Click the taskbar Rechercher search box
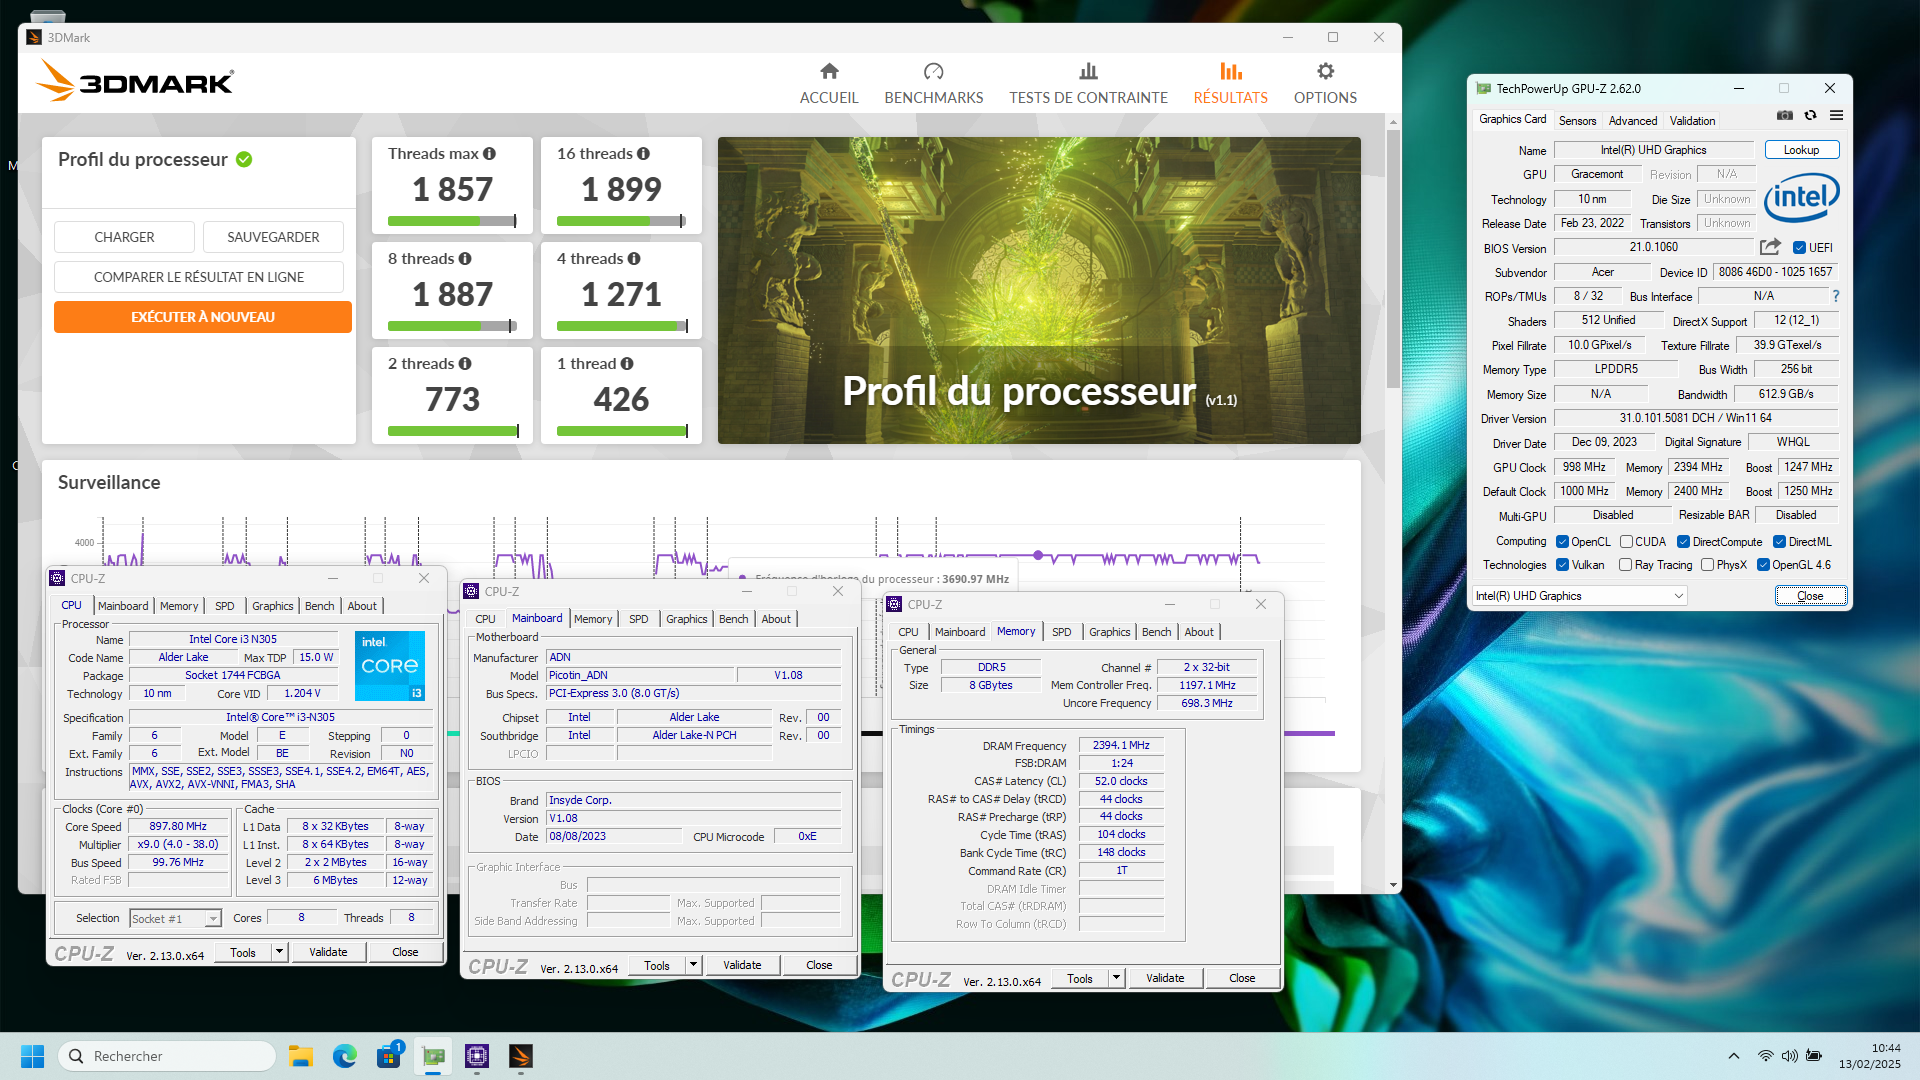The width and height of the screenshot is (1920, 1080). [167, 1056]
